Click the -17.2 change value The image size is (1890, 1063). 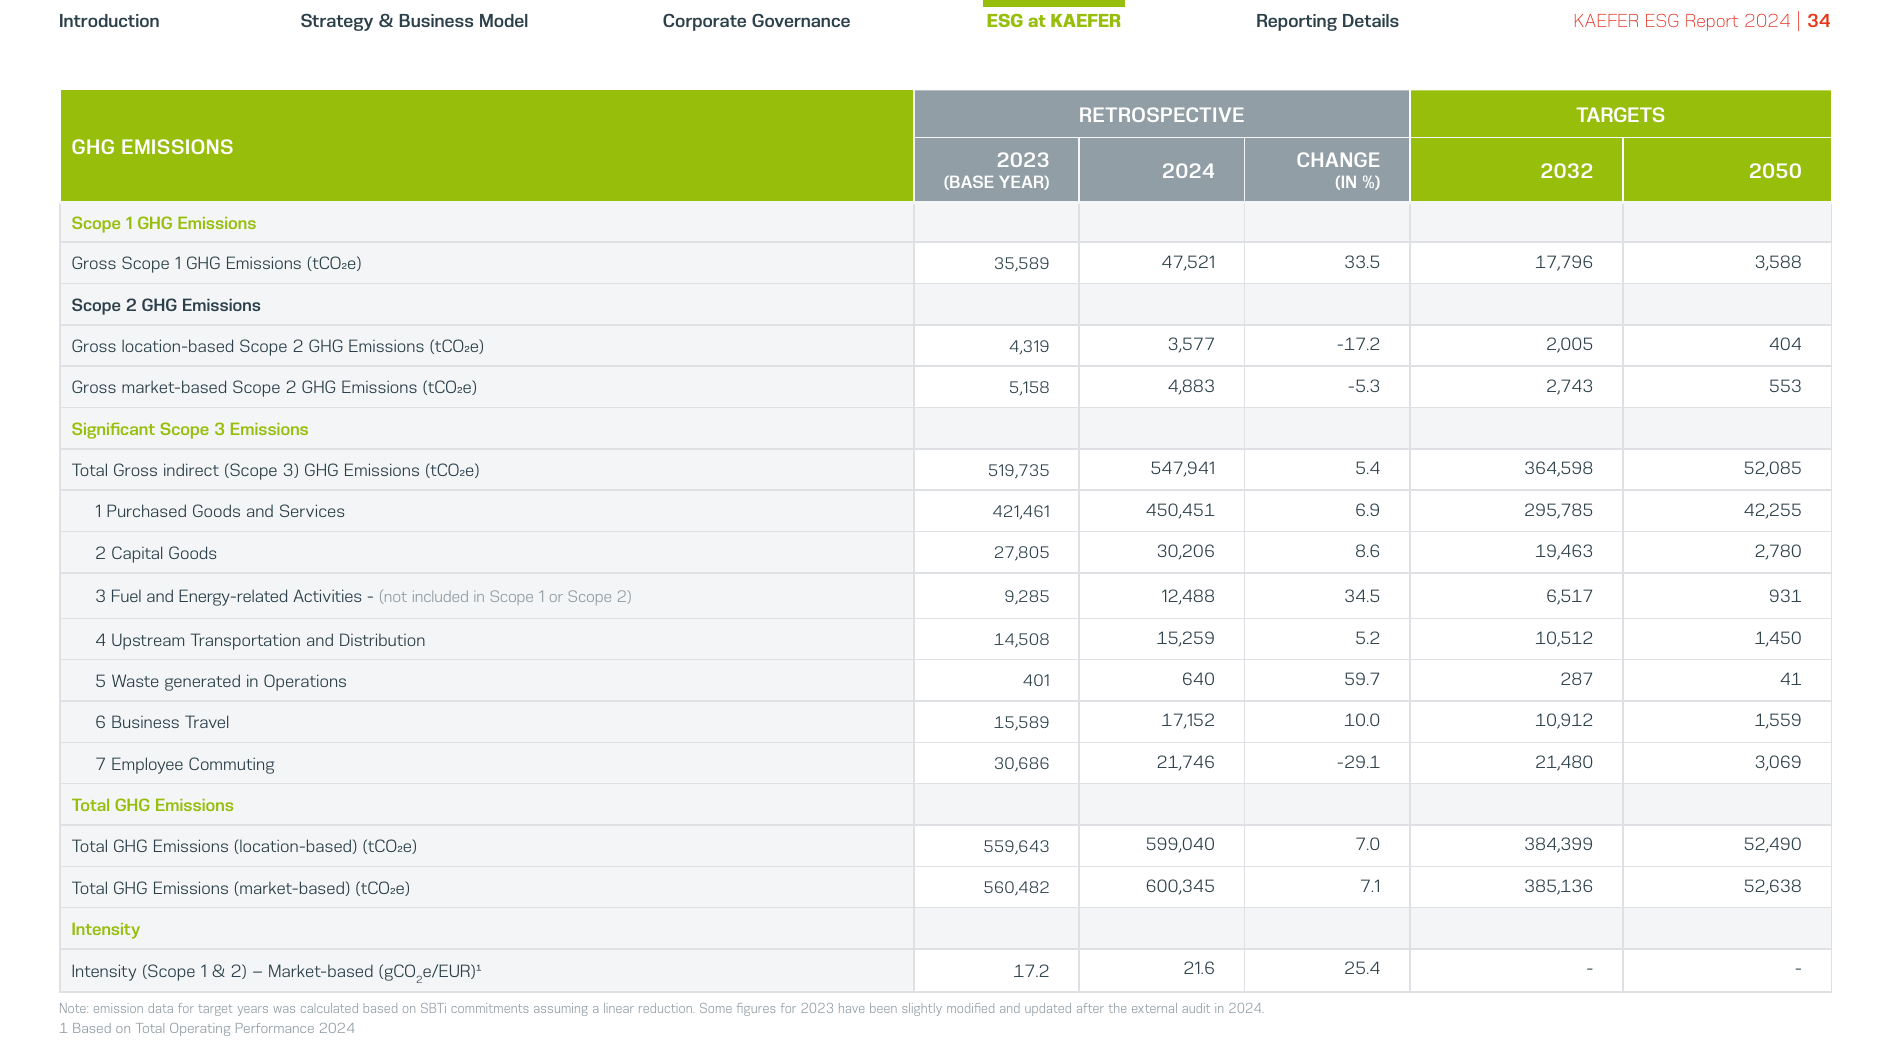pyautogui.click(x=1358, y=344)
